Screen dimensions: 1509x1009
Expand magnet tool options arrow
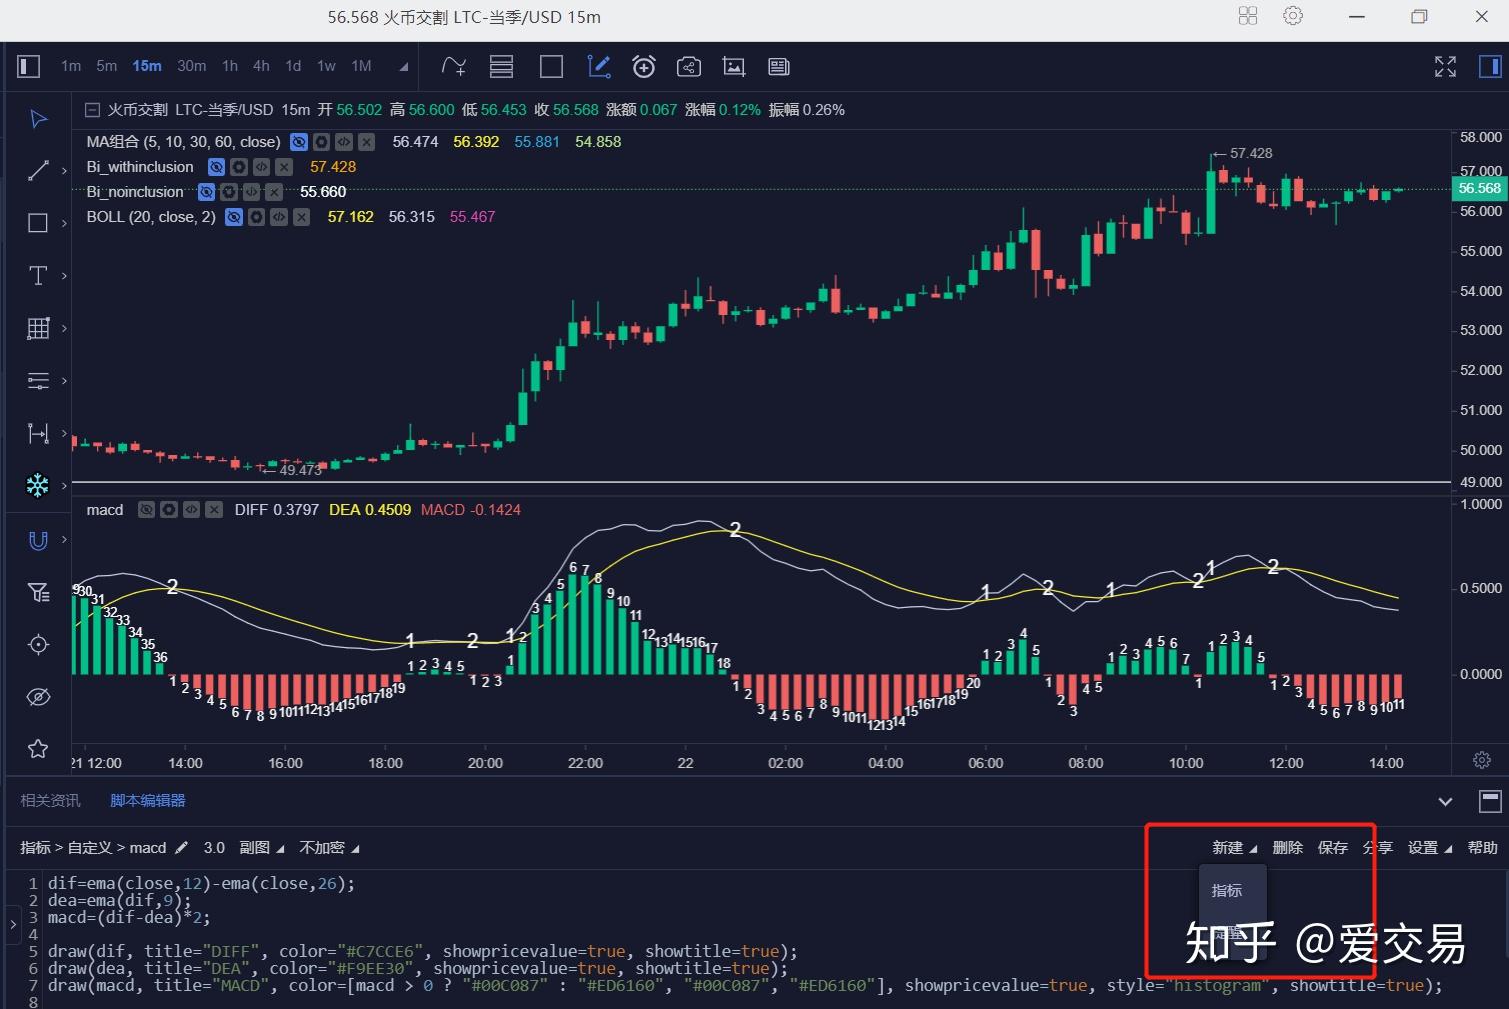64,540
